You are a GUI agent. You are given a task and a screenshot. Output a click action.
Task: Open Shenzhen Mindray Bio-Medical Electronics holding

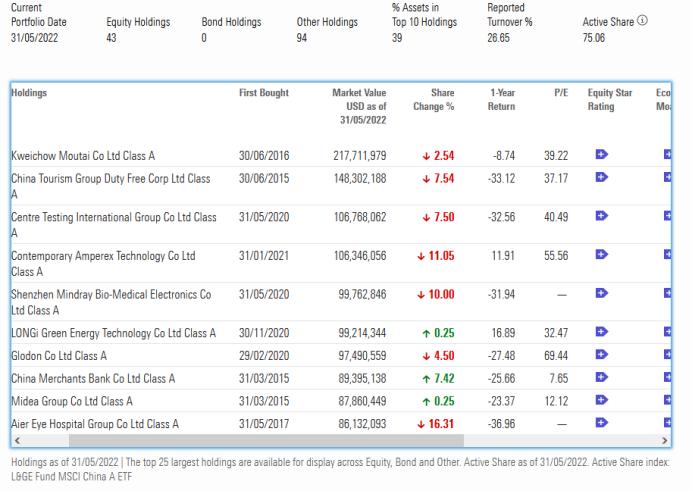click(x=111, y=302)
